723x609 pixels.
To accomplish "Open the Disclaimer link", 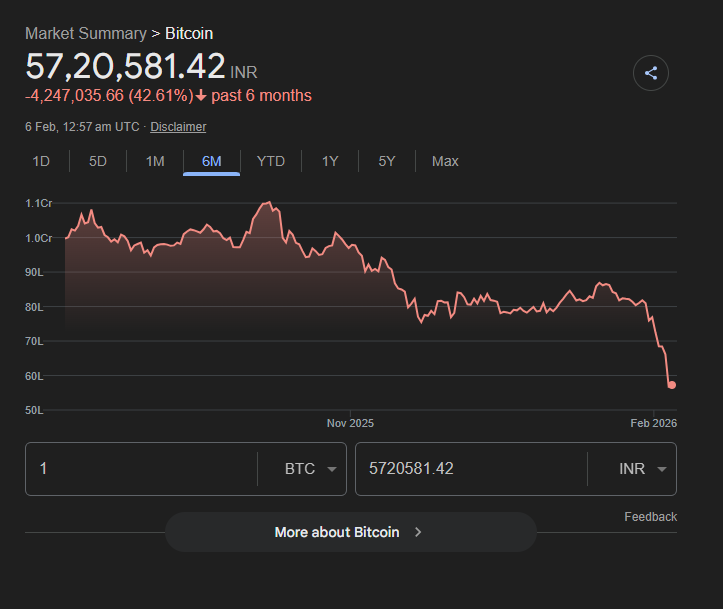I will [x=178, y=127].
